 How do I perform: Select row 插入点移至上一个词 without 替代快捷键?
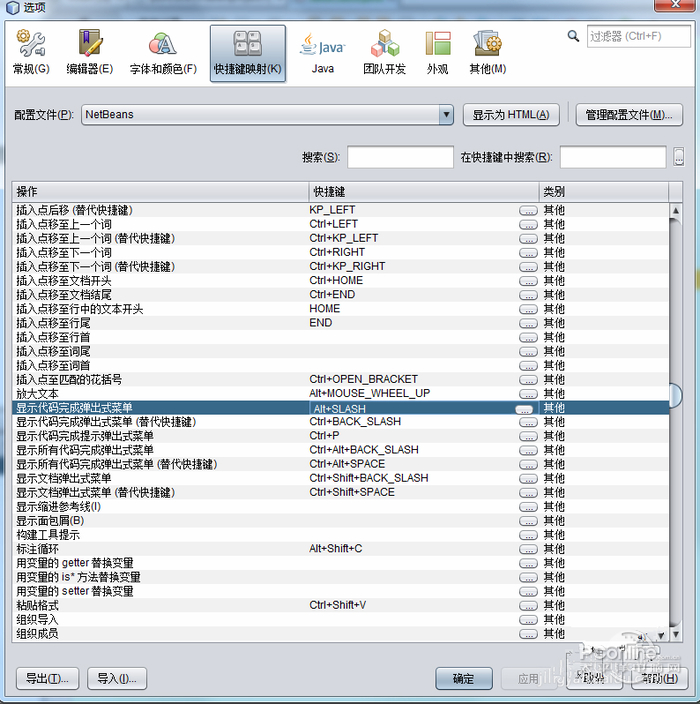(x=340, y=224)
